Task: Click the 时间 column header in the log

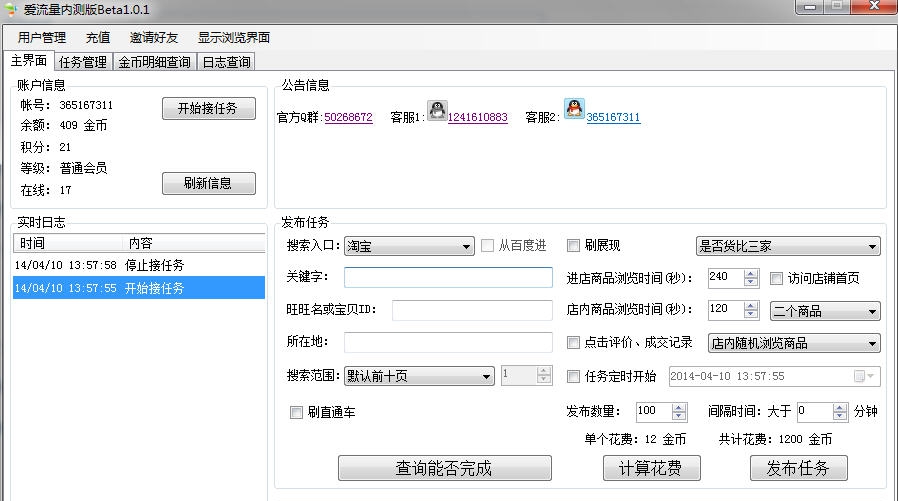Action: point(68,243)
